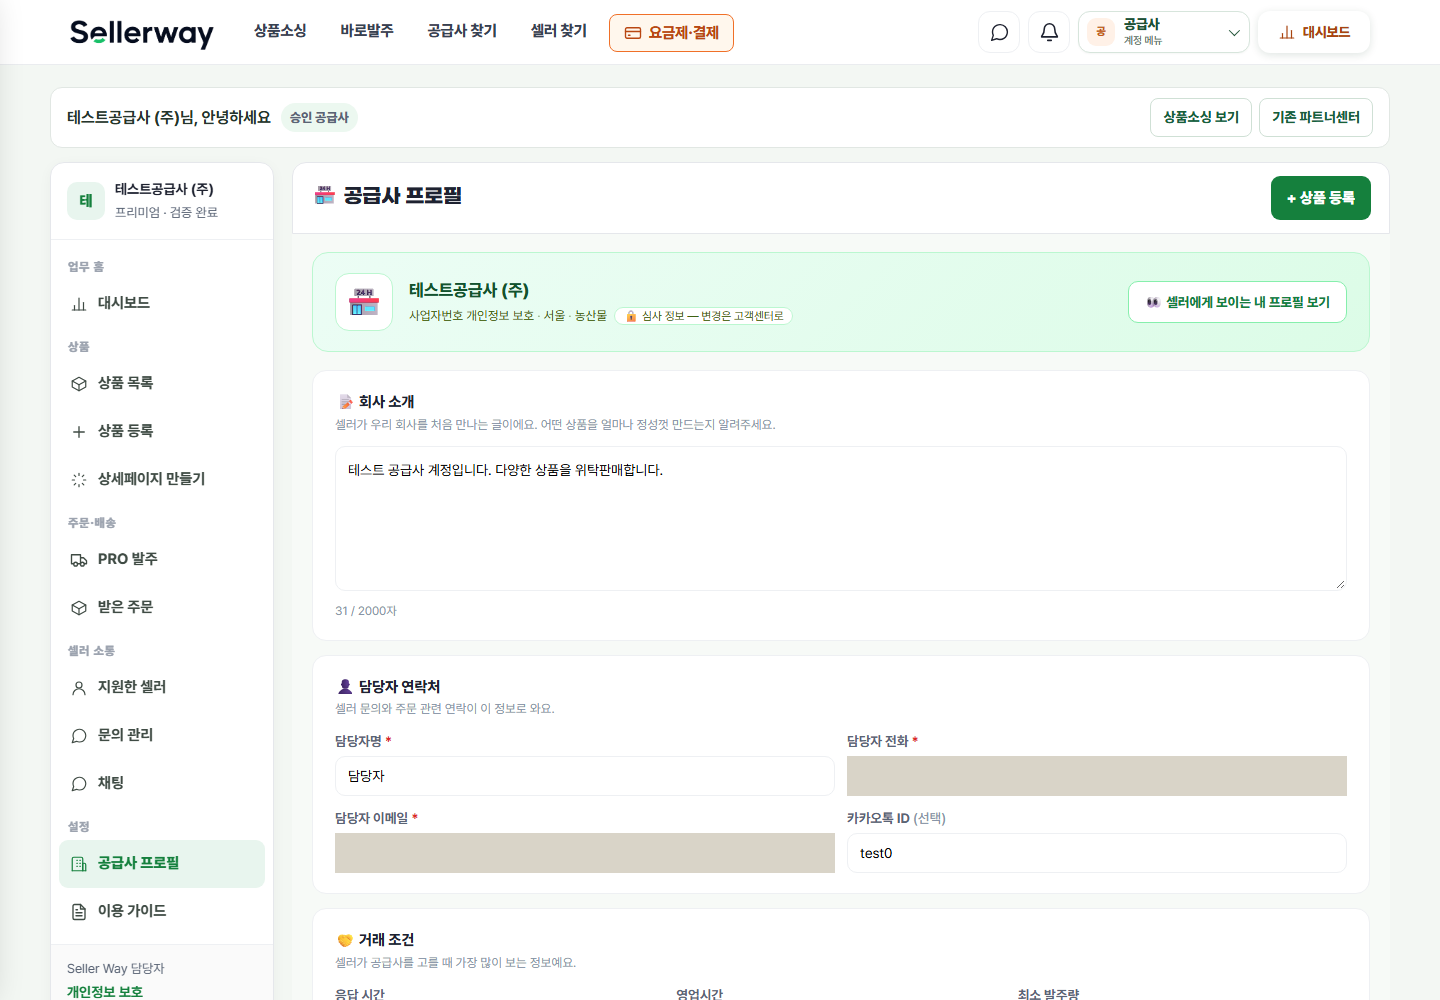Click the + 상품 등록 green button
Screen dimensions: 1440x1000
point(1321,198)
